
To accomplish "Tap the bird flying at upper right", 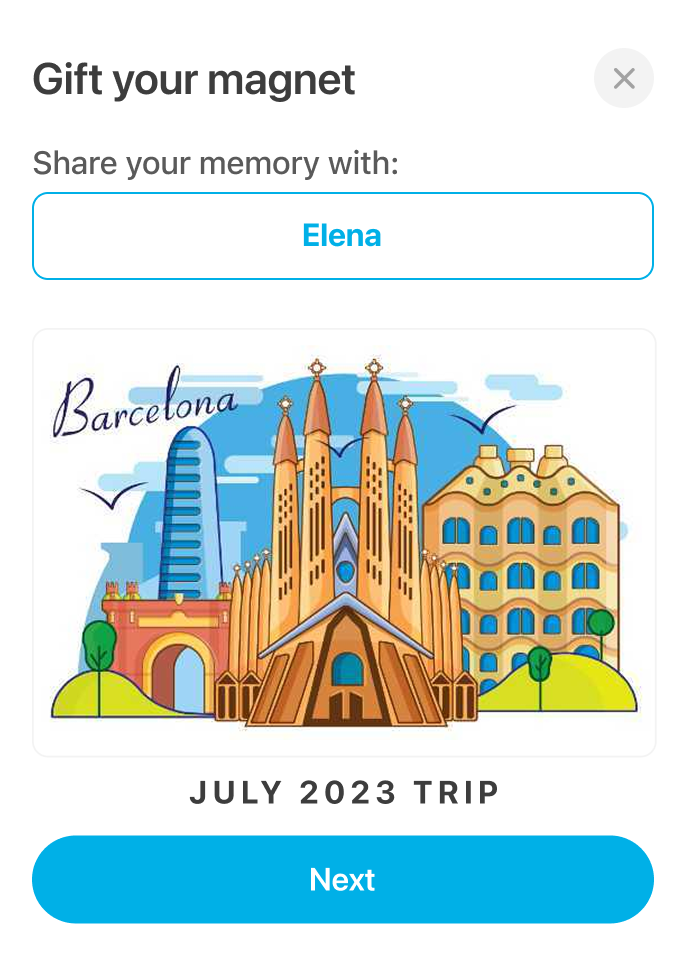I will pyautogui.click(x=484, y=420).
